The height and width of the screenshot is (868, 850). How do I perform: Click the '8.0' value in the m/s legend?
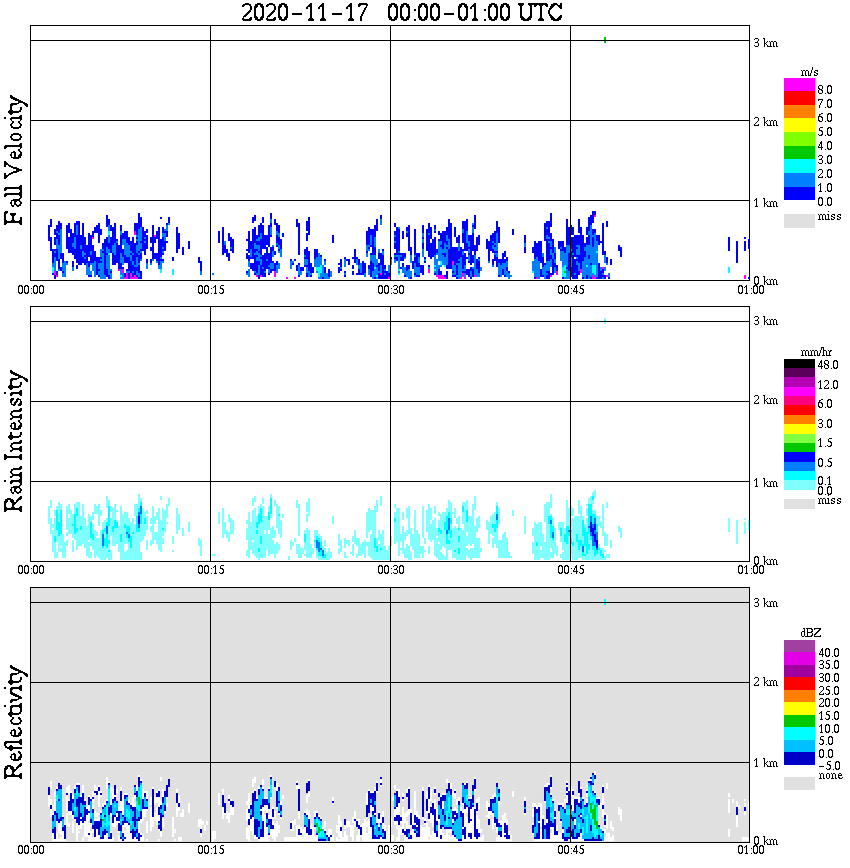point(825,90)
